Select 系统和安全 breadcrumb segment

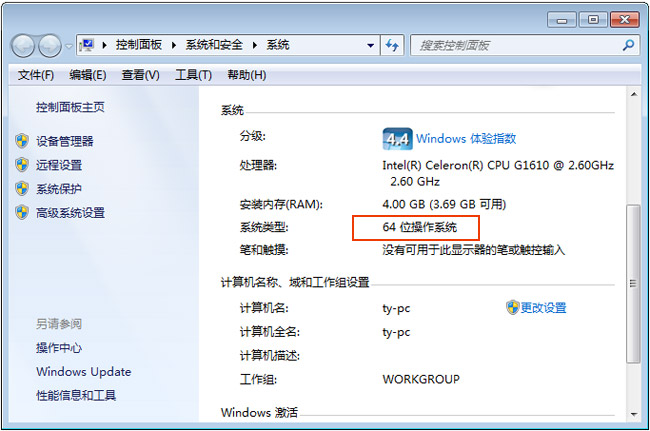click(x=214, y=44)
